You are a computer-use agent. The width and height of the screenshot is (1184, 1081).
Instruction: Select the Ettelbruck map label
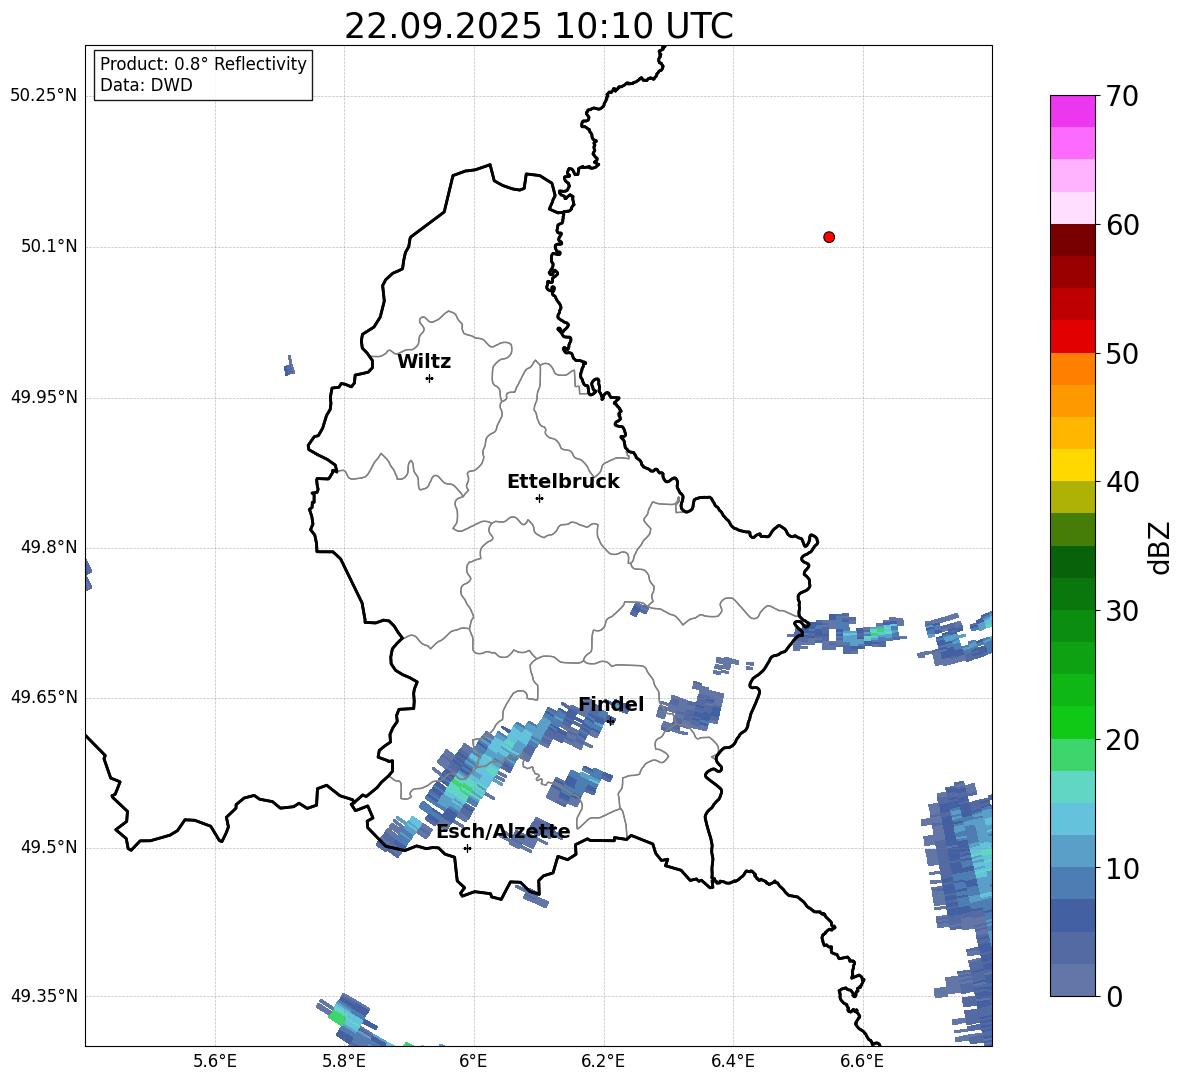coord(563,482)
